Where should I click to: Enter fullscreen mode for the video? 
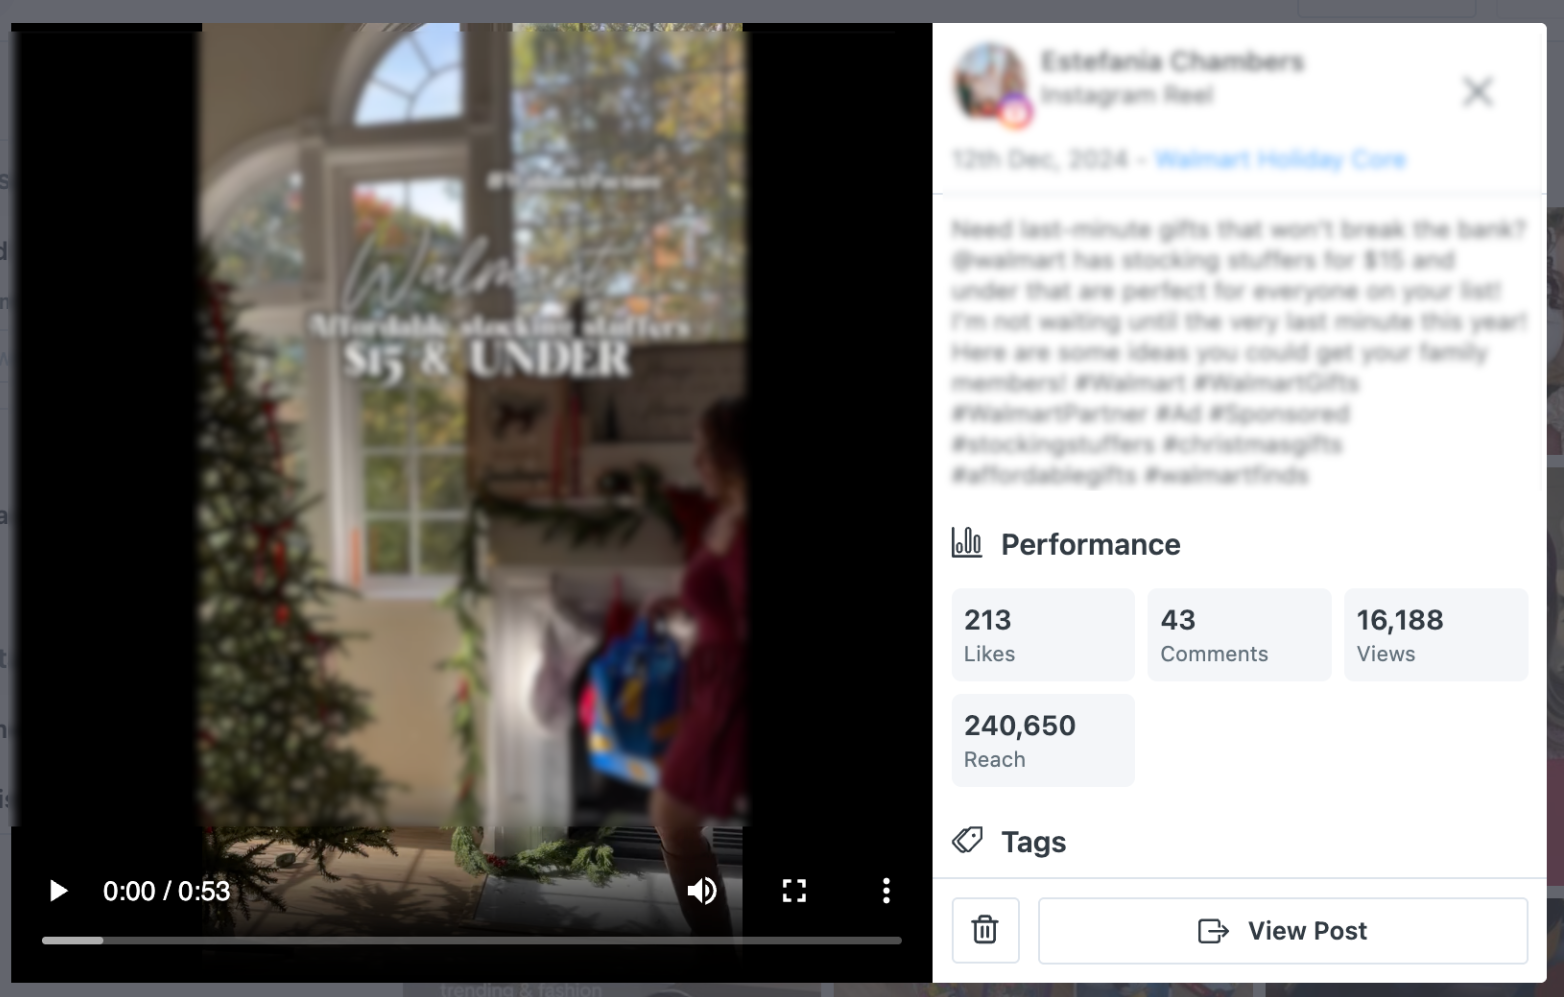pos(794,891)
